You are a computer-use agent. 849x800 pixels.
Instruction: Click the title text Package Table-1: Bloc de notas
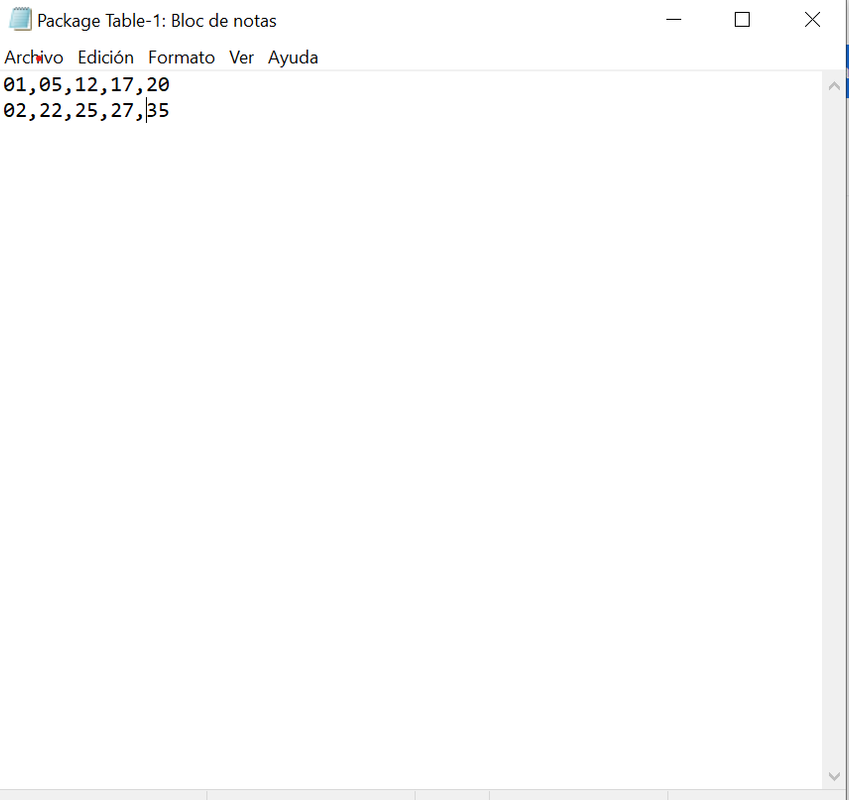(x=157, y=21)
